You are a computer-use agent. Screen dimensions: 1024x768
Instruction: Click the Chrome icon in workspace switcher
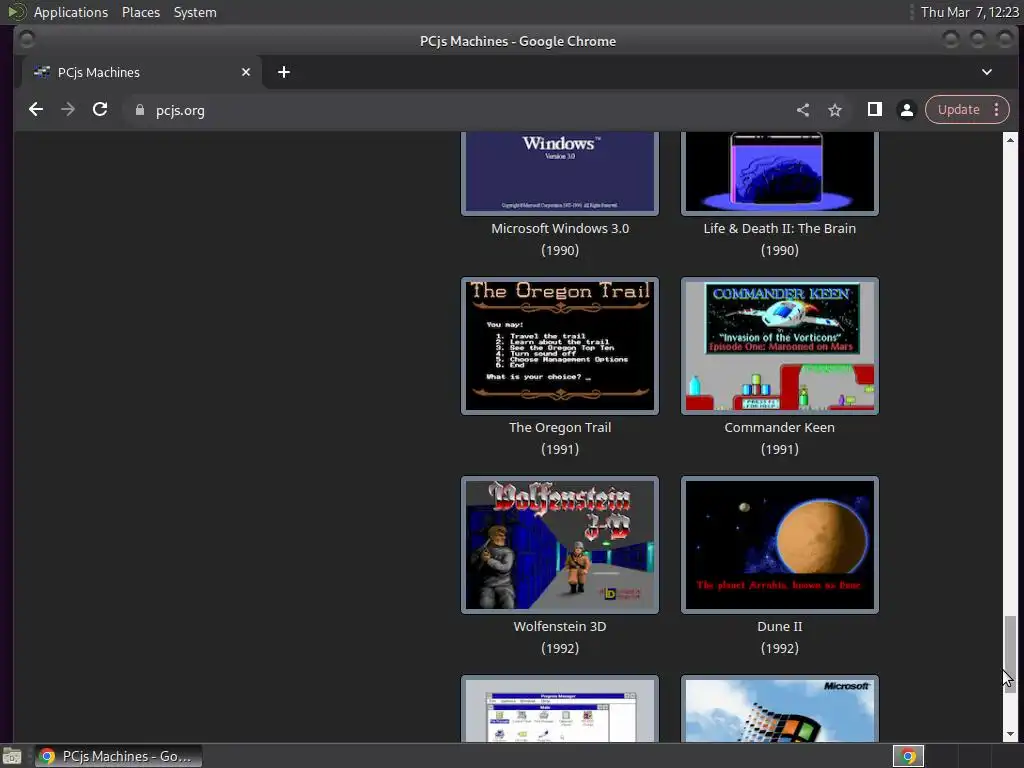(x=908, y=756)
